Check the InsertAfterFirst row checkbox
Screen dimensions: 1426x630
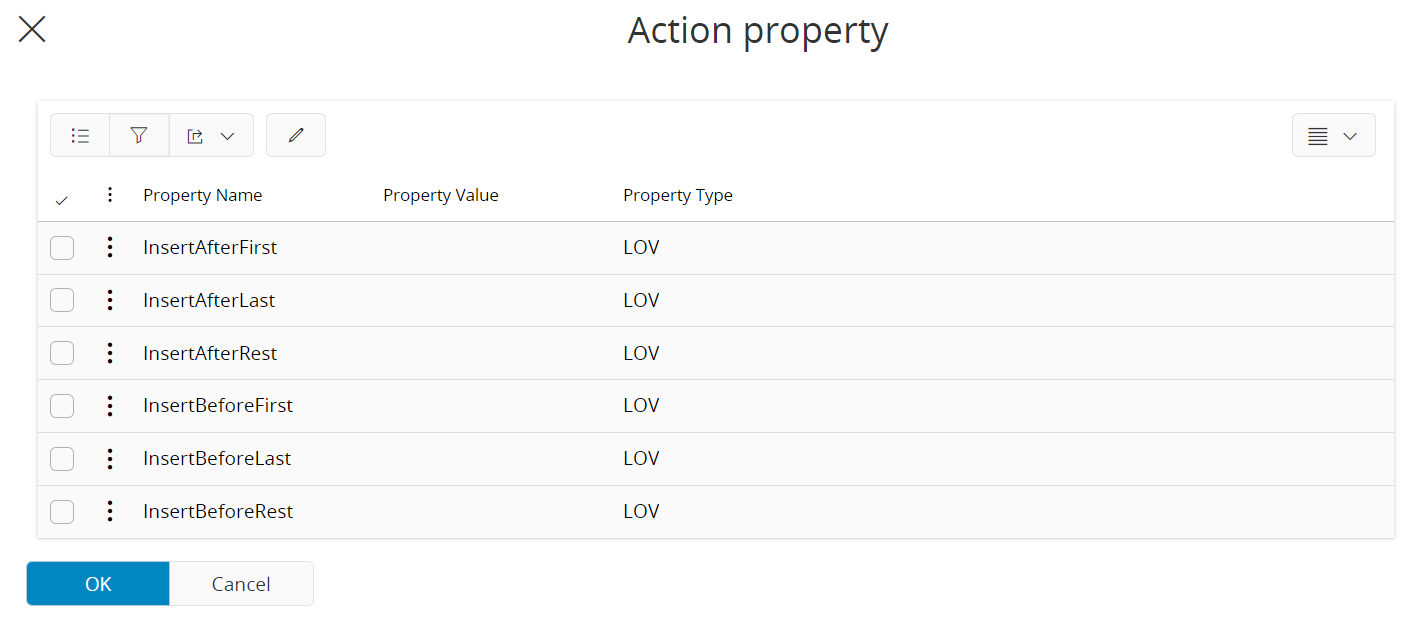click(62, 247)
